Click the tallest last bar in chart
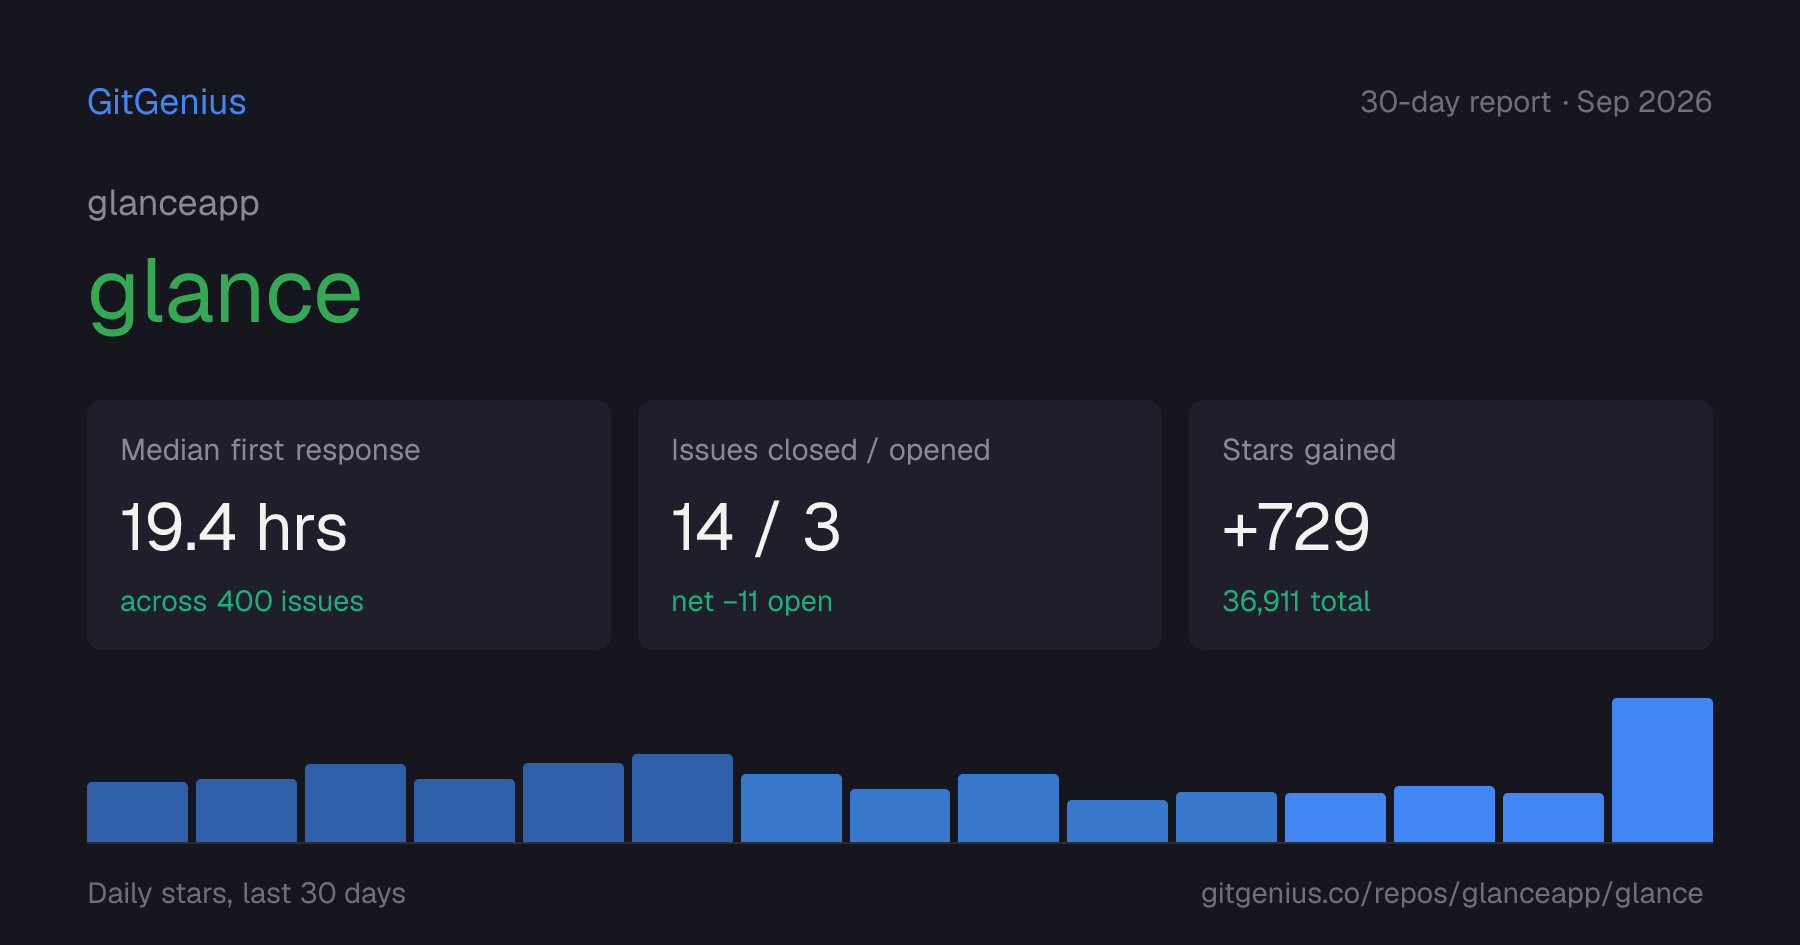 click(1662, 770)
